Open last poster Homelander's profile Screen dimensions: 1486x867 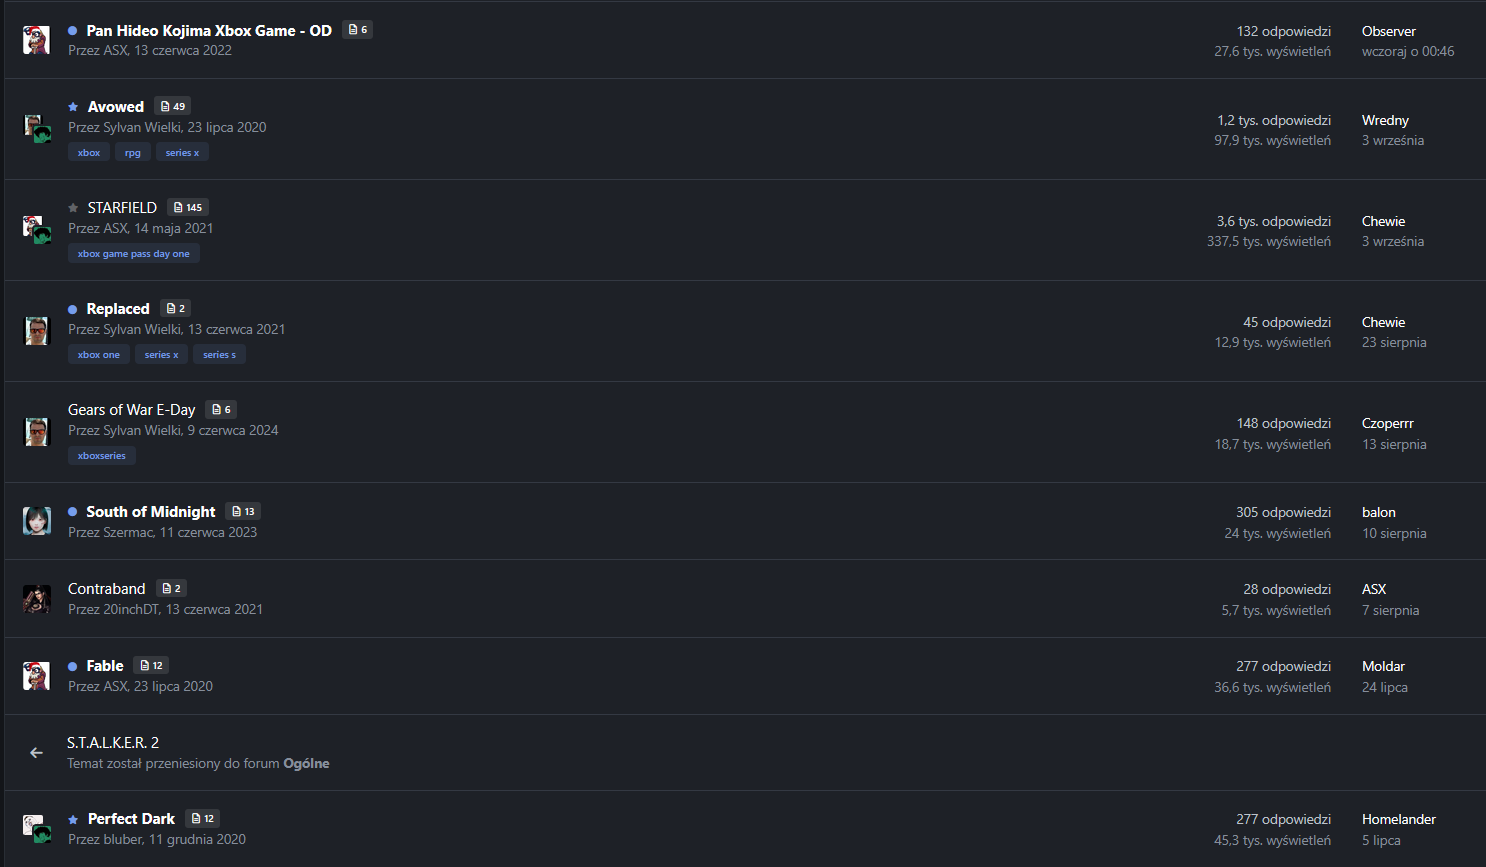click(x=1398, y=819)
